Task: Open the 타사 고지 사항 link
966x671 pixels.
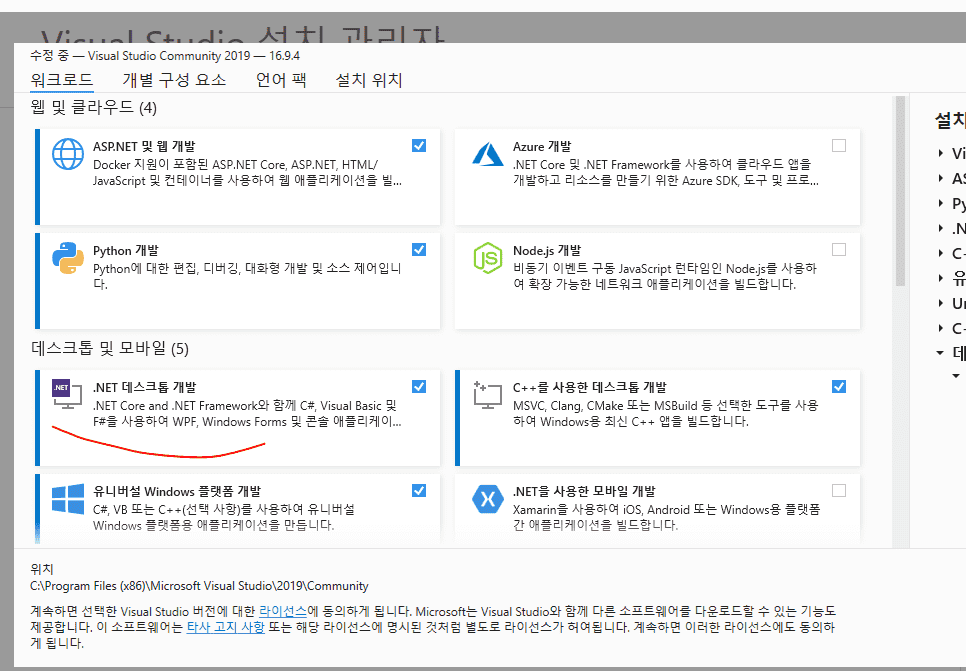Action: click(x=225, y=628)
